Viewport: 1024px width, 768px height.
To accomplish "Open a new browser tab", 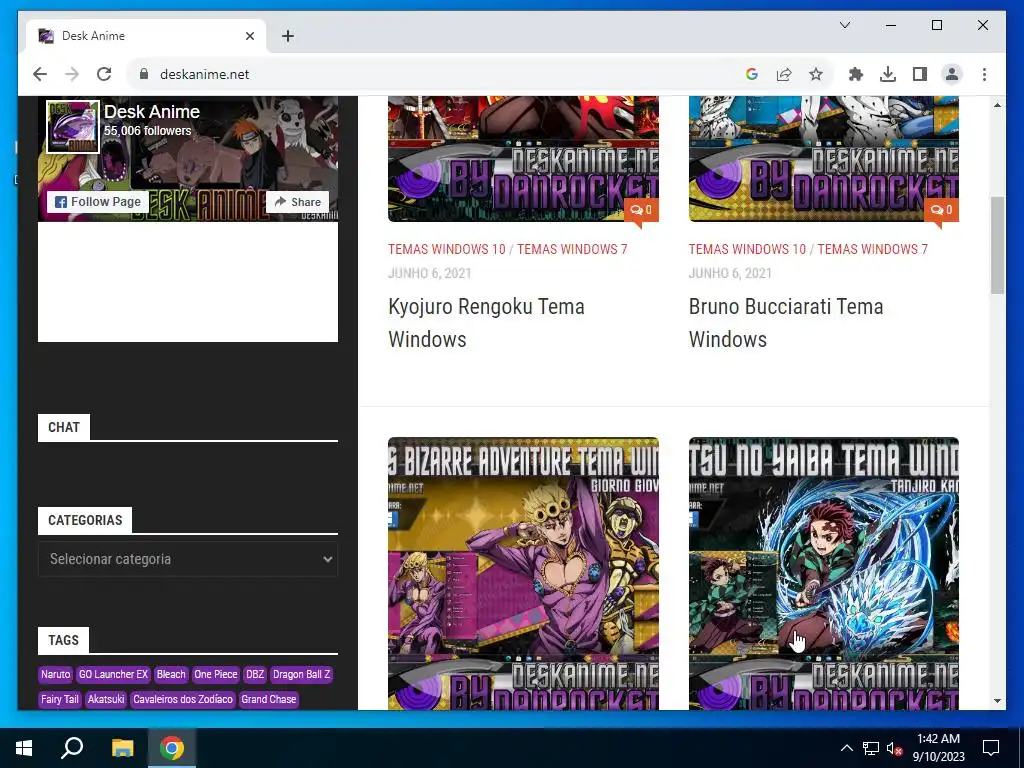I will pos(288,36).
